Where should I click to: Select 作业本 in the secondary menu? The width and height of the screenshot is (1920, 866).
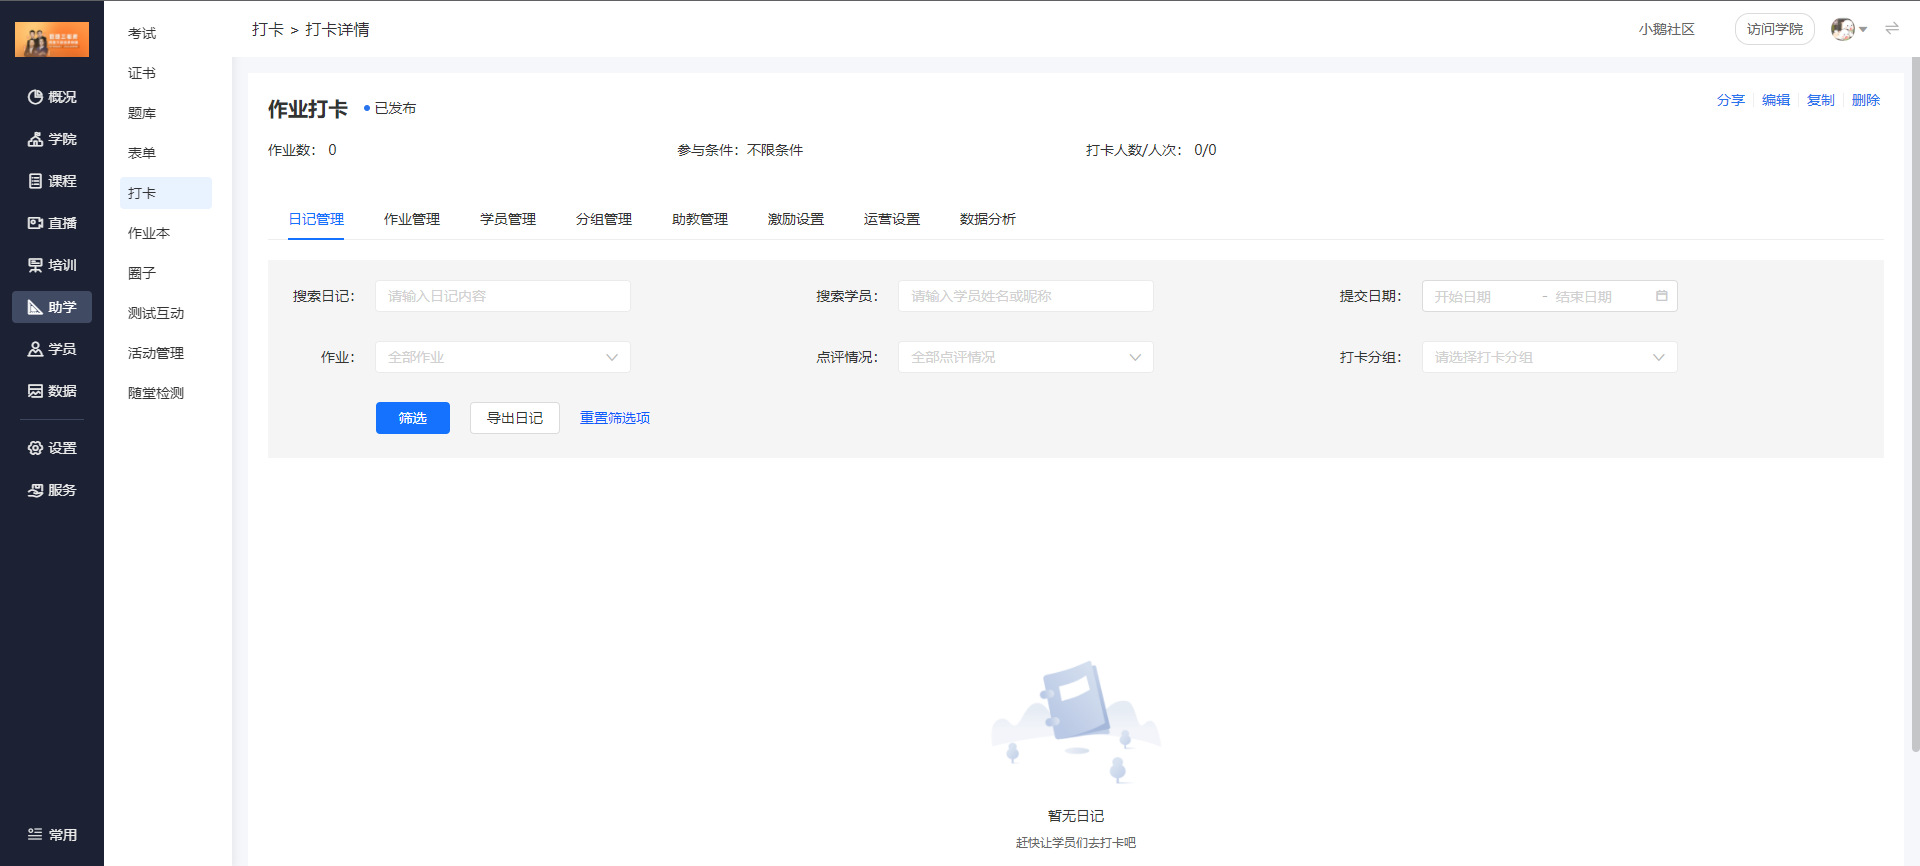click(149, 233)
